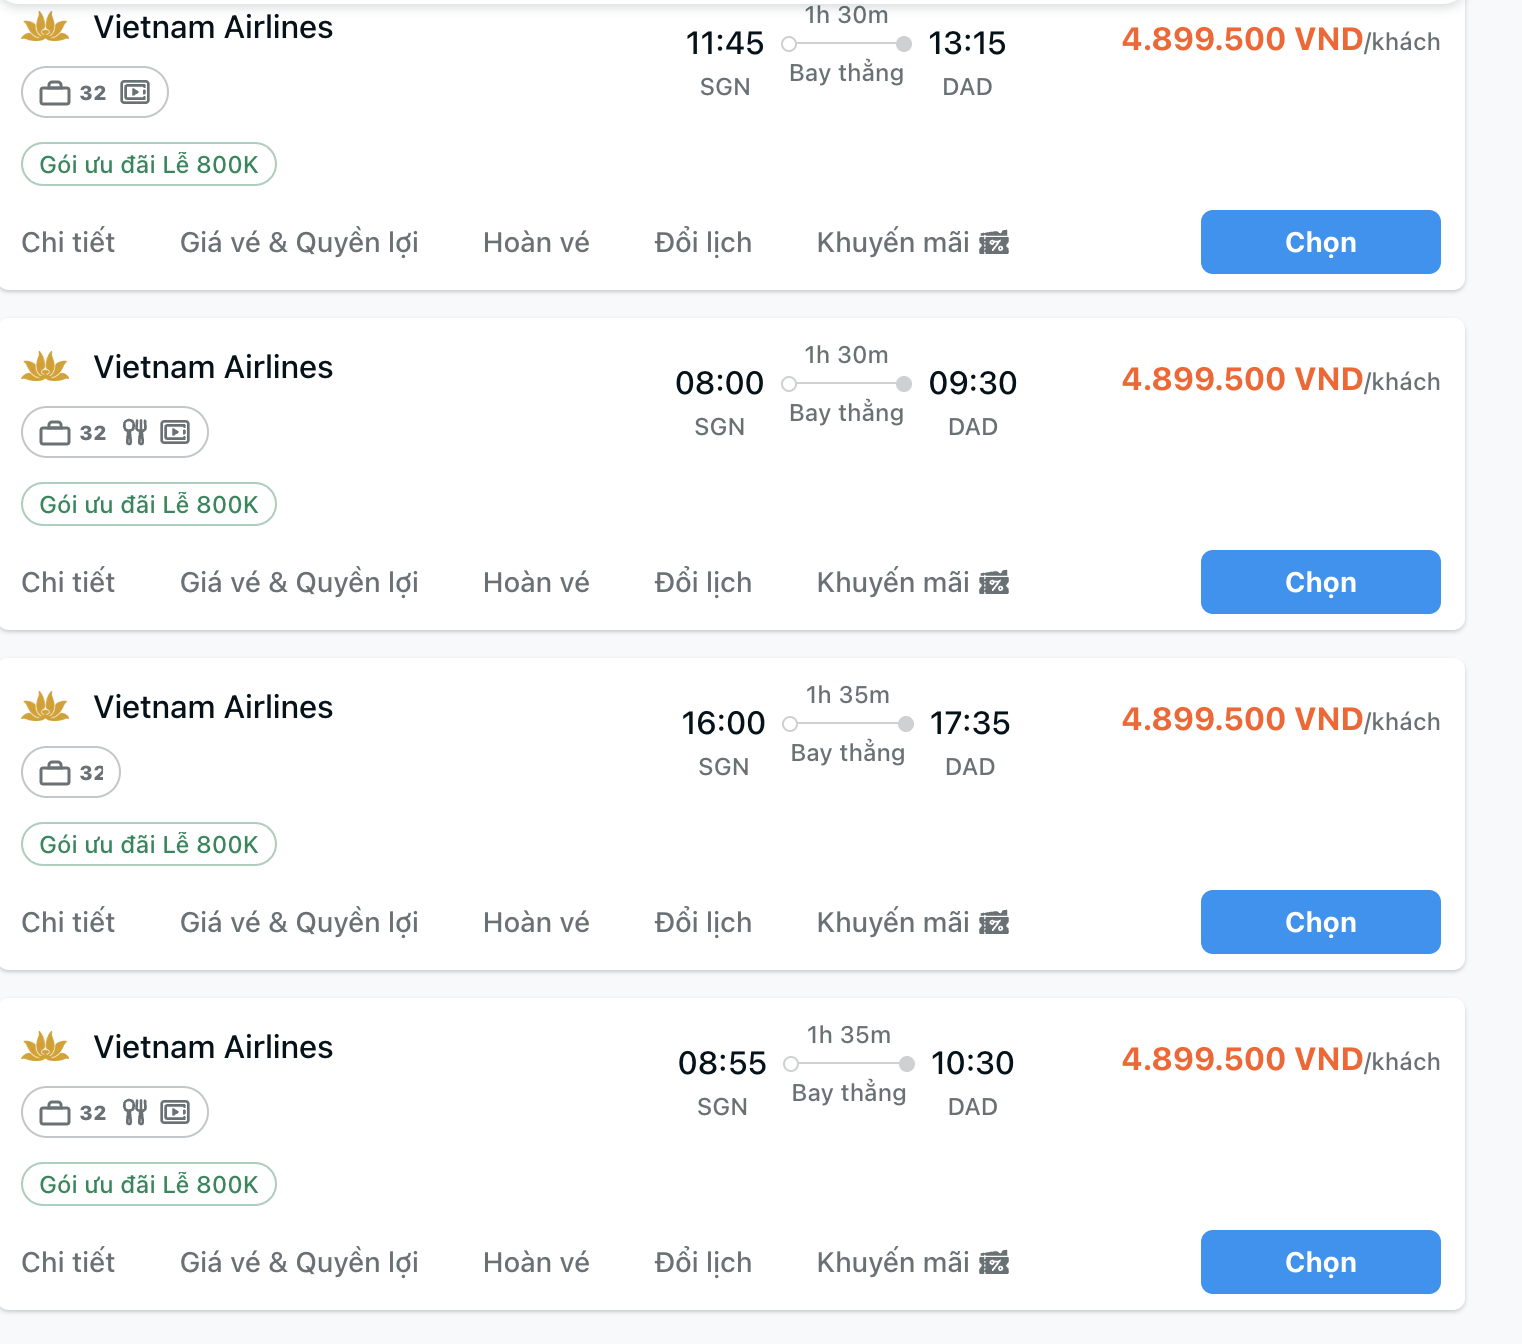The height and width of the screenshot is (1344, 1522).
Task: Click the entertainment screen icon on the 11:45 flight
Action: pos(135,92)
